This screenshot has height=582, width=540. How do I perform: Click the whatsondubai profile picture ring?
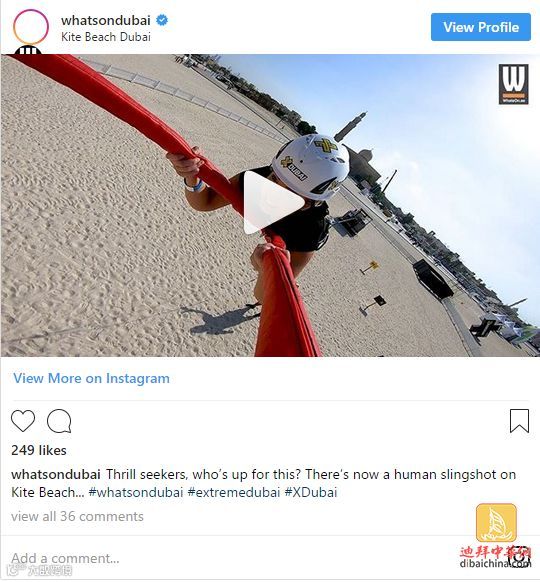click(30, 27)
